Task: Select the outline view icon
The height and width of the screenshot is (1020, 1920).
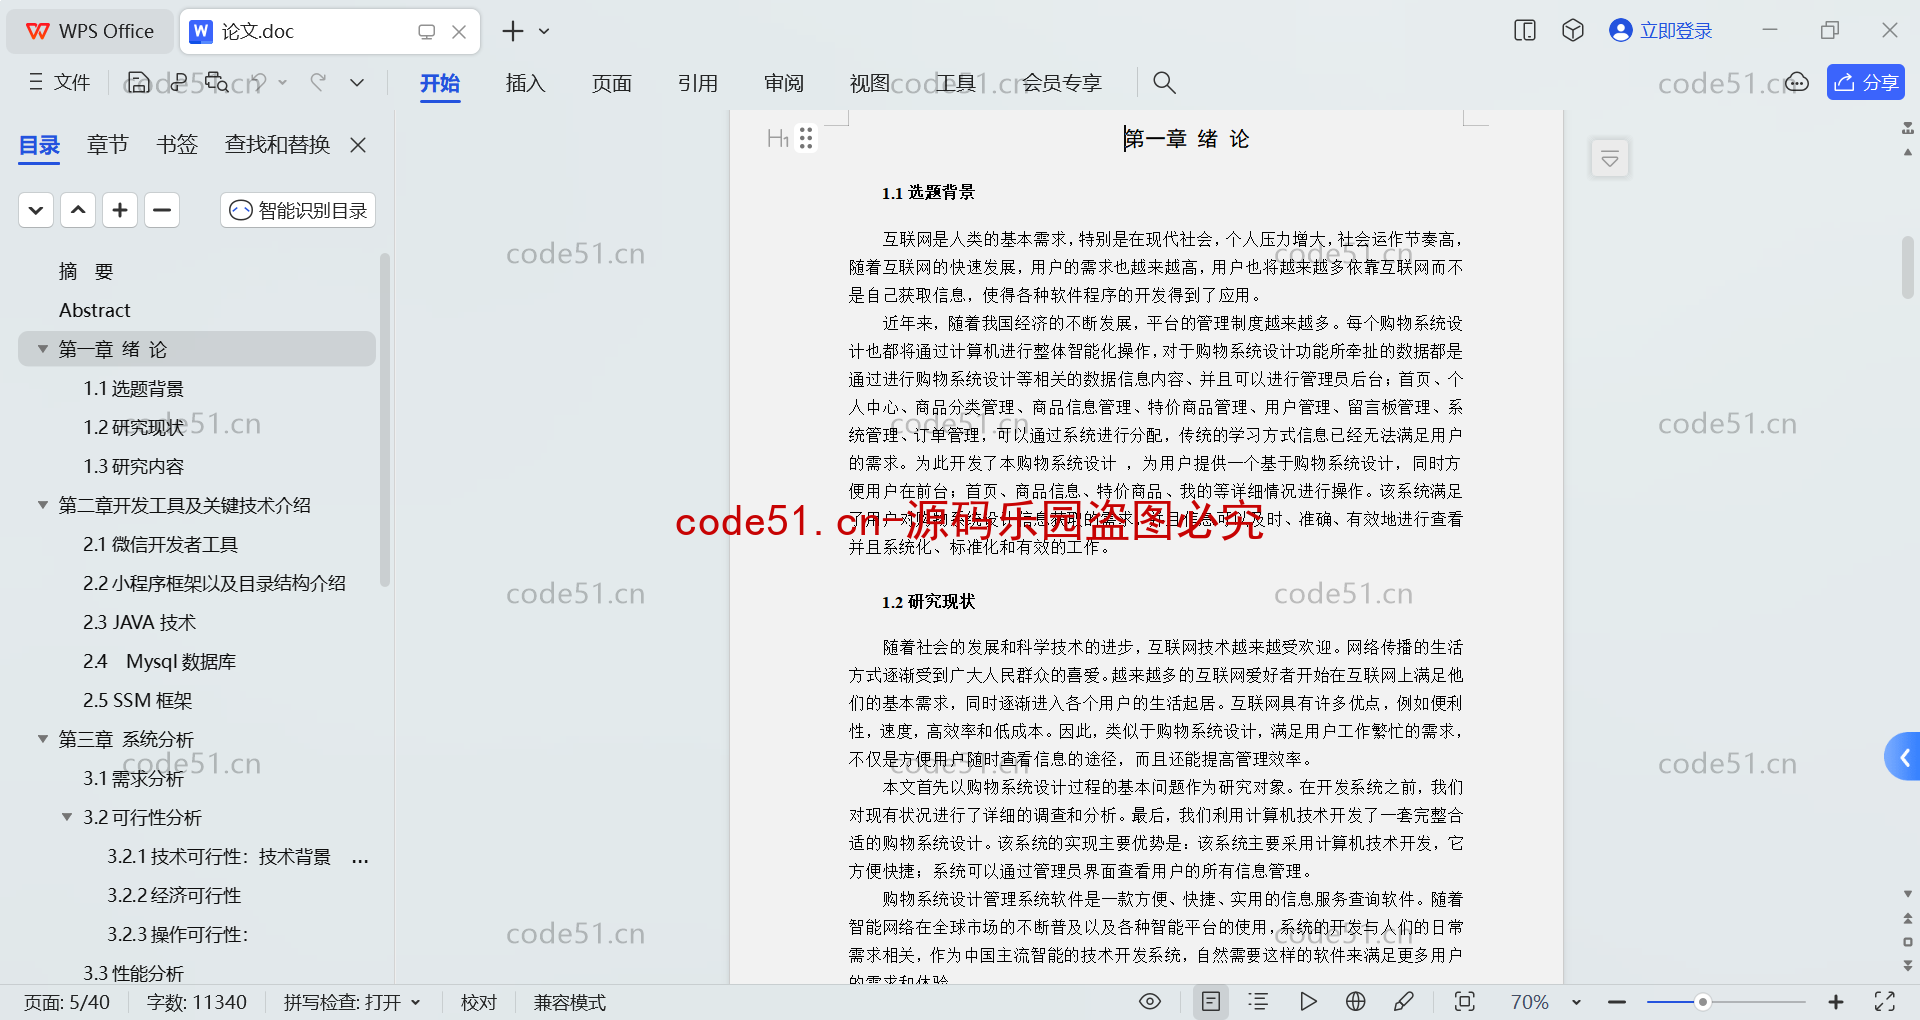Action: 1258,1001
